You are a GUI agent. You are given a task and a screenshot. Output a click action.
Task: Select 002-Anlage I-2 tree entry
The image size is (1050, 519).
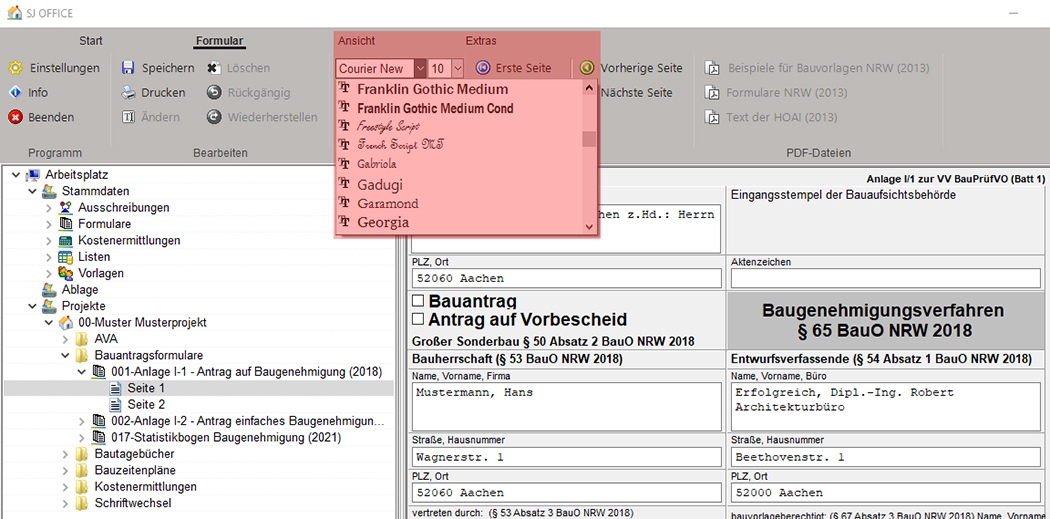click(x=248, y=421)
